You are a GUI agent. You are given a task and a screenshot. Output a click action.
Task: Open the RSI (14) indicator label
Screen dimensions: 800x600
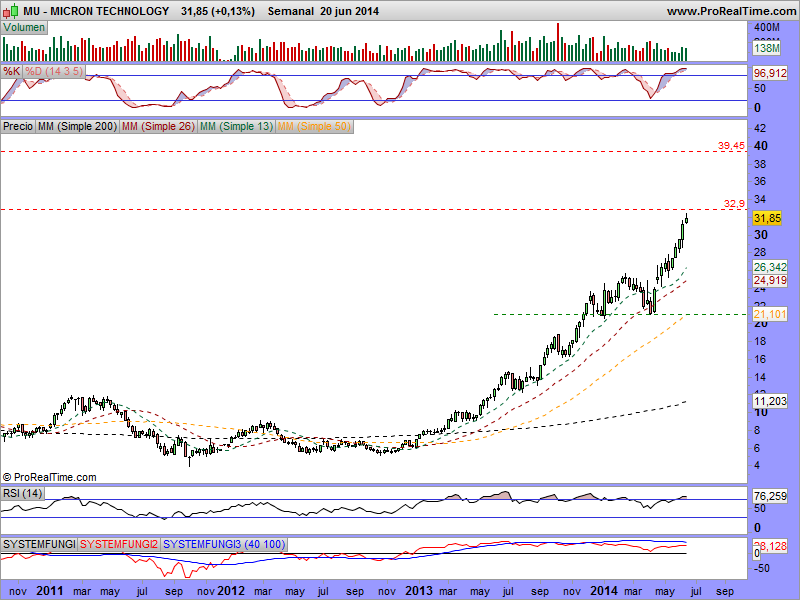(22, 493)
